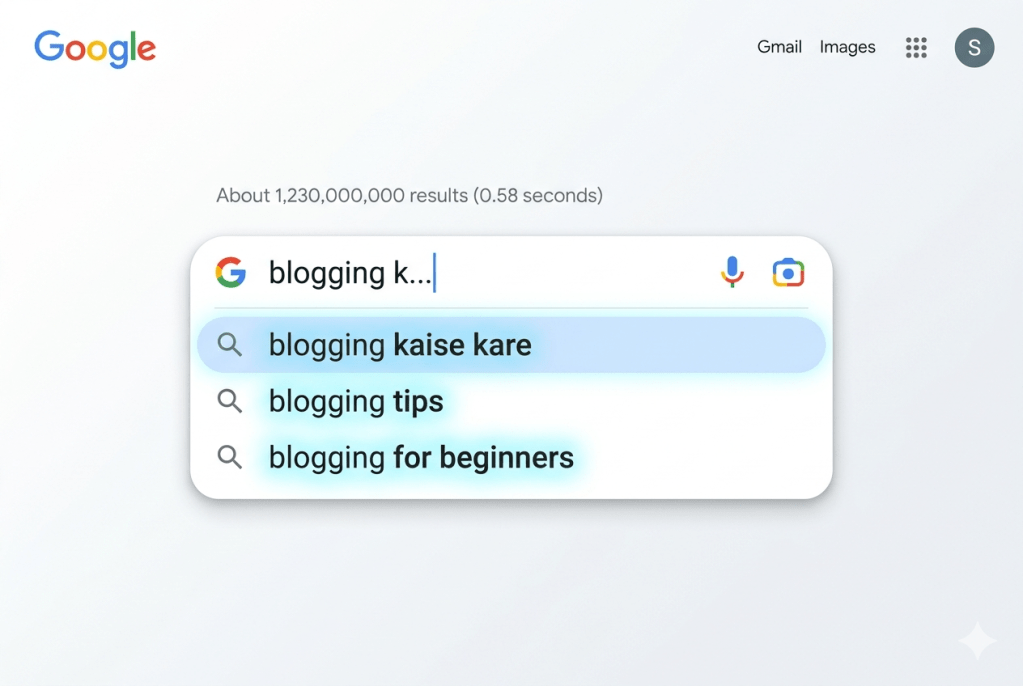Open the Google homepage logo
1023x686 pixels.
tap(94, 48)
